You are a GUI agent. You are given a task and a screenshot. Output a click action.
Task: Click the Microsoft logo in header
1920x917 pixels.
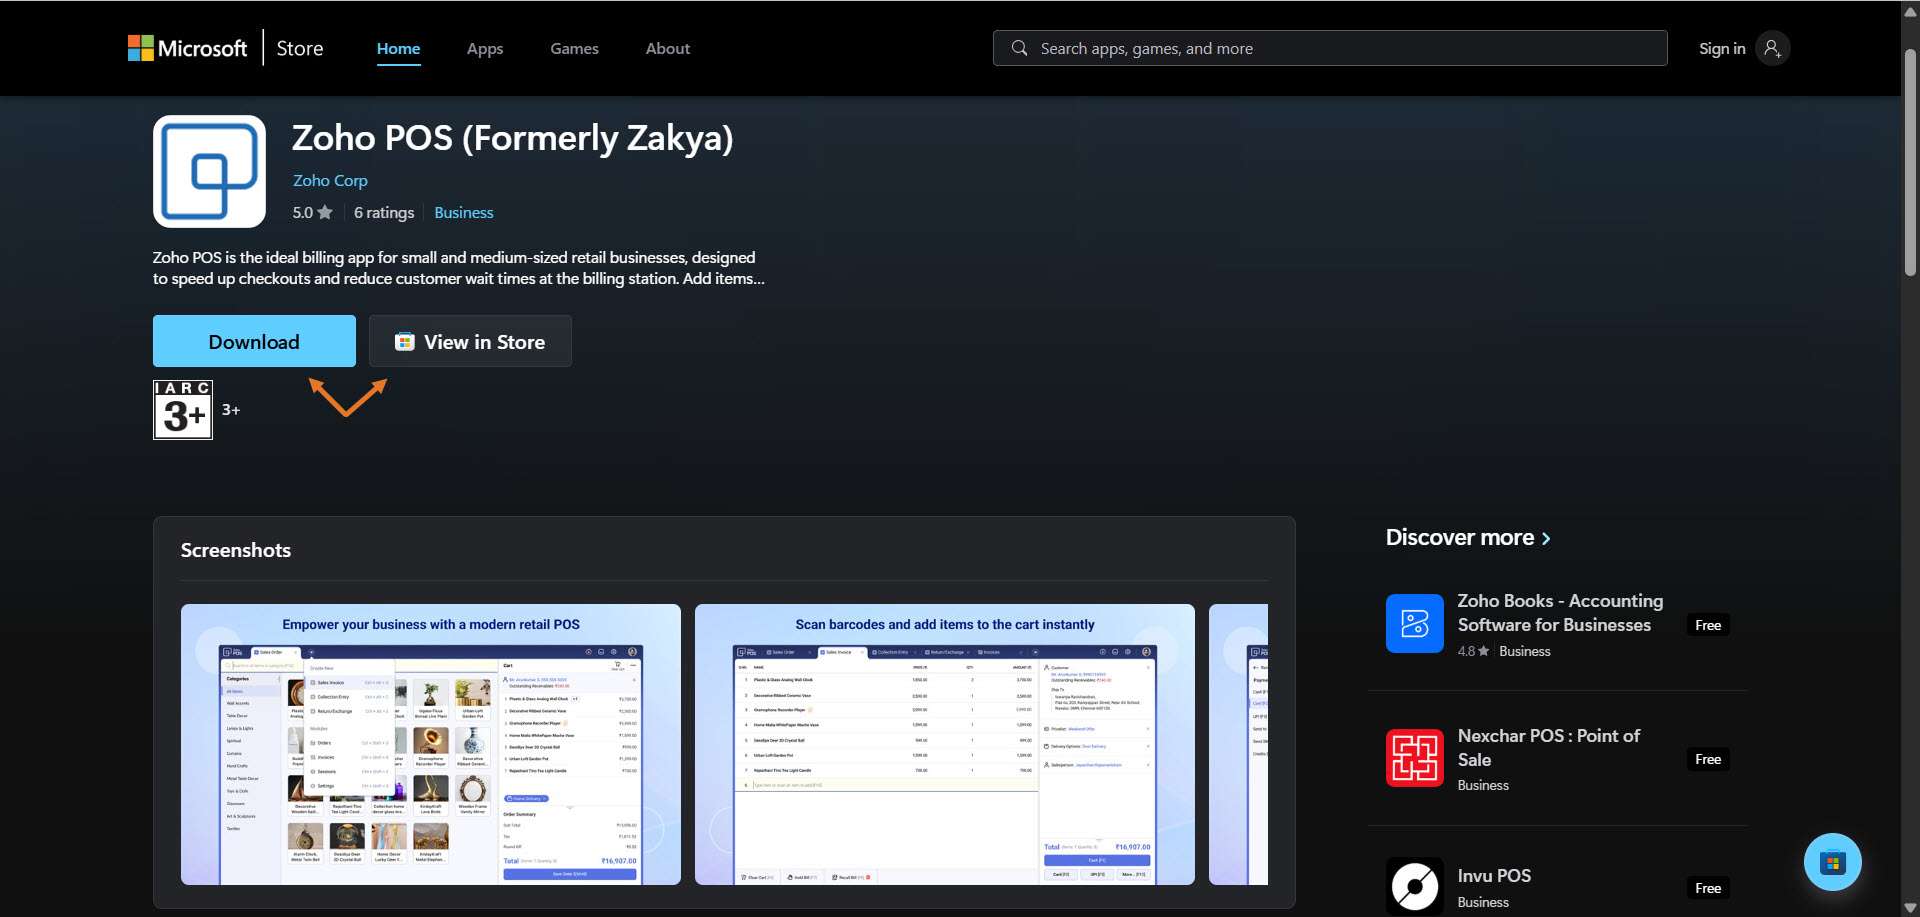pos(187,48)
